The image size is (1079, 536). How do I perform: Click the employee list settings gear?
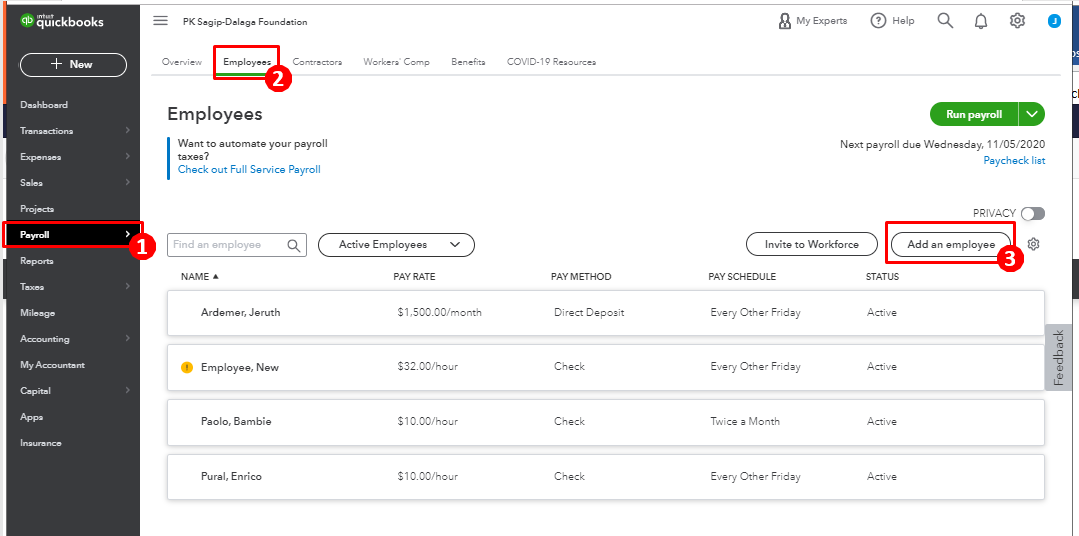tap(1033, 244)
